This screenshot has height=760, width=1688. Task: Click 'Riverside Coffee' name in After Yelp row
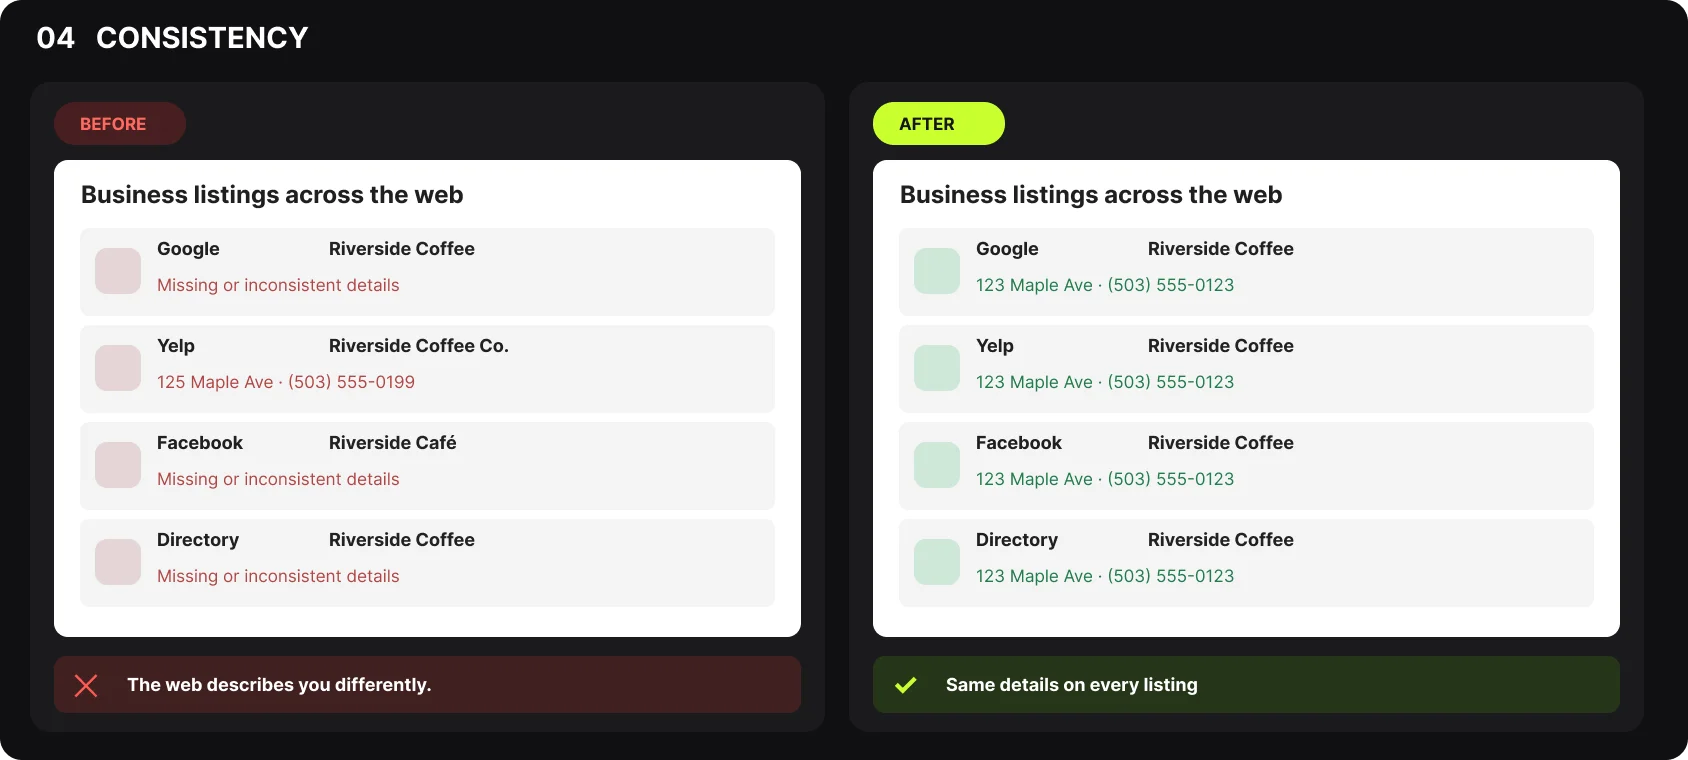(1221, 346)
